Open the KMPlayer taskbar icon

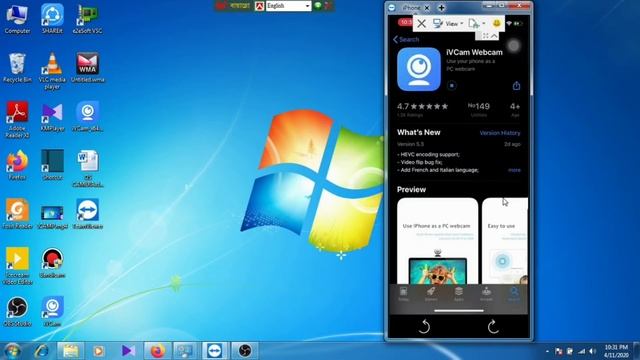click(128, 351)
